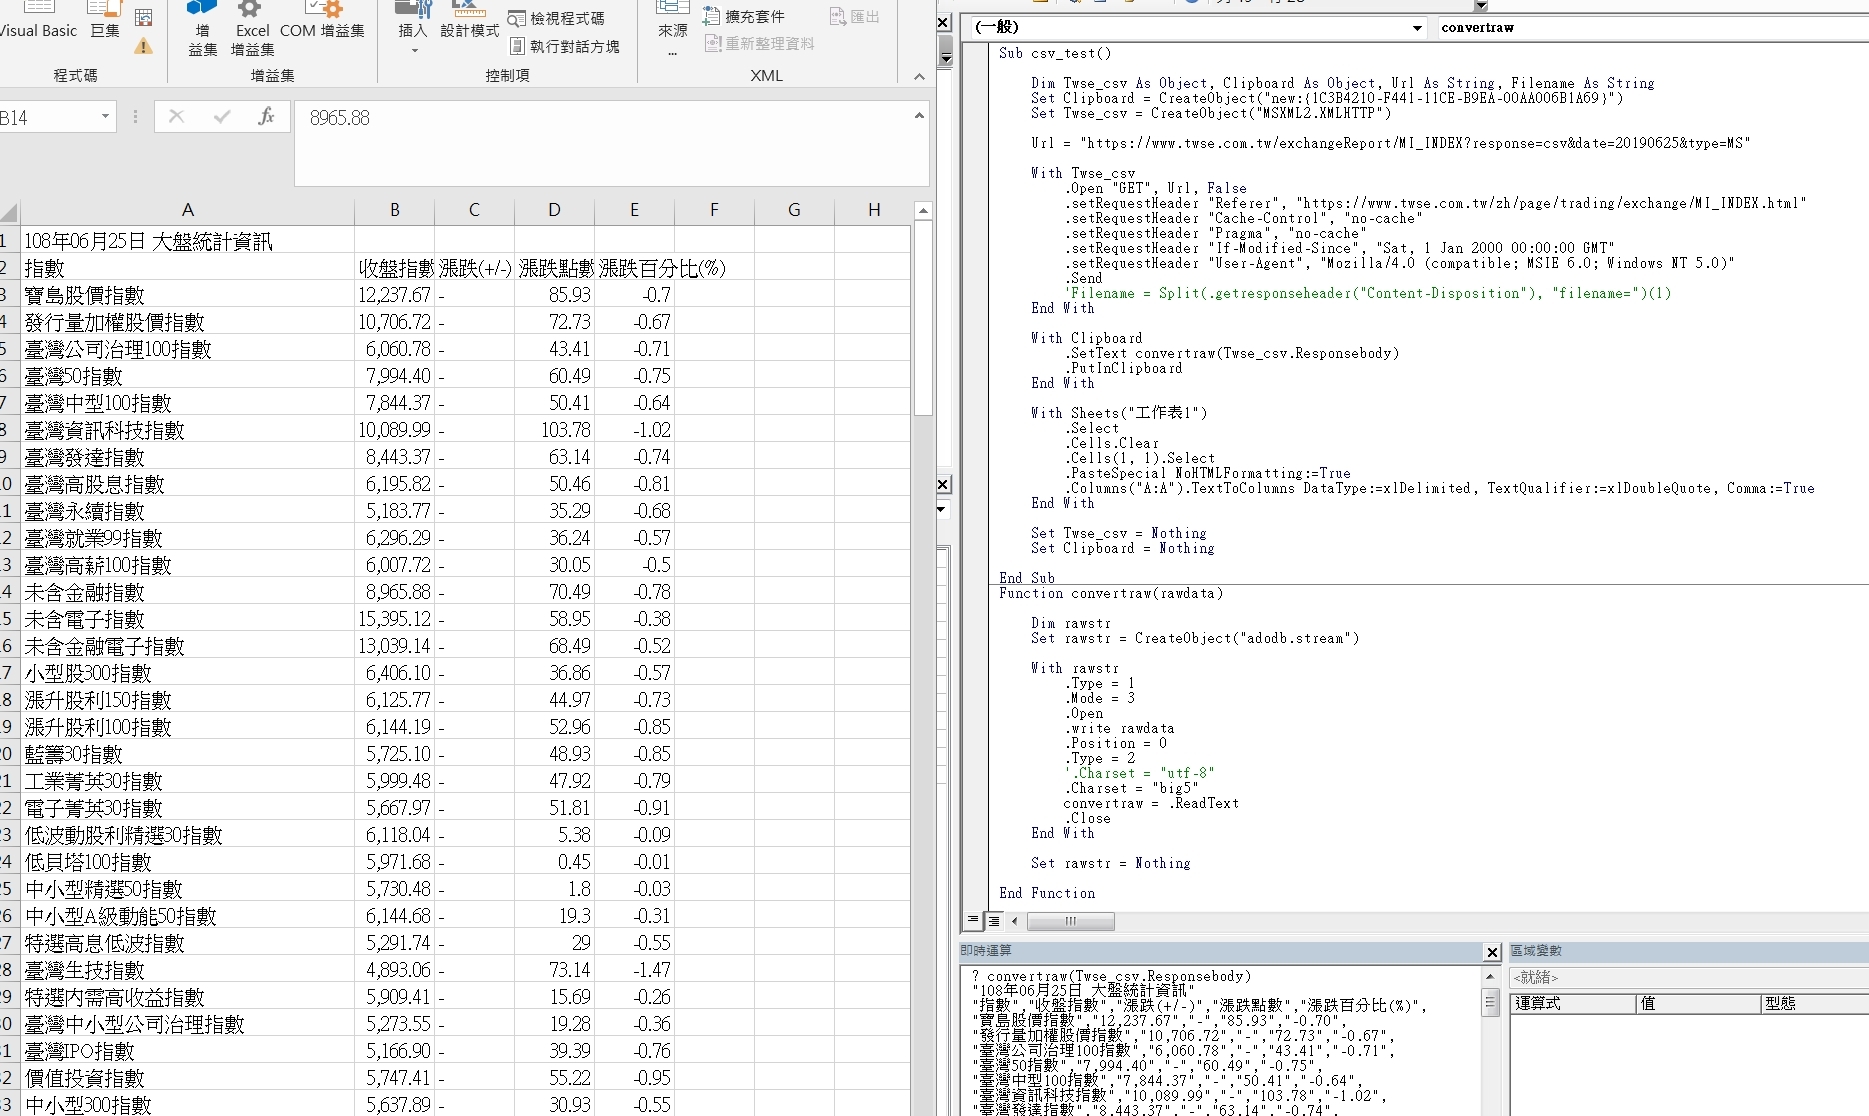Open the 增益集 add-ins button
Image resolution: width=1869 pixels, height=1116 pixels.
click(203, 30)
